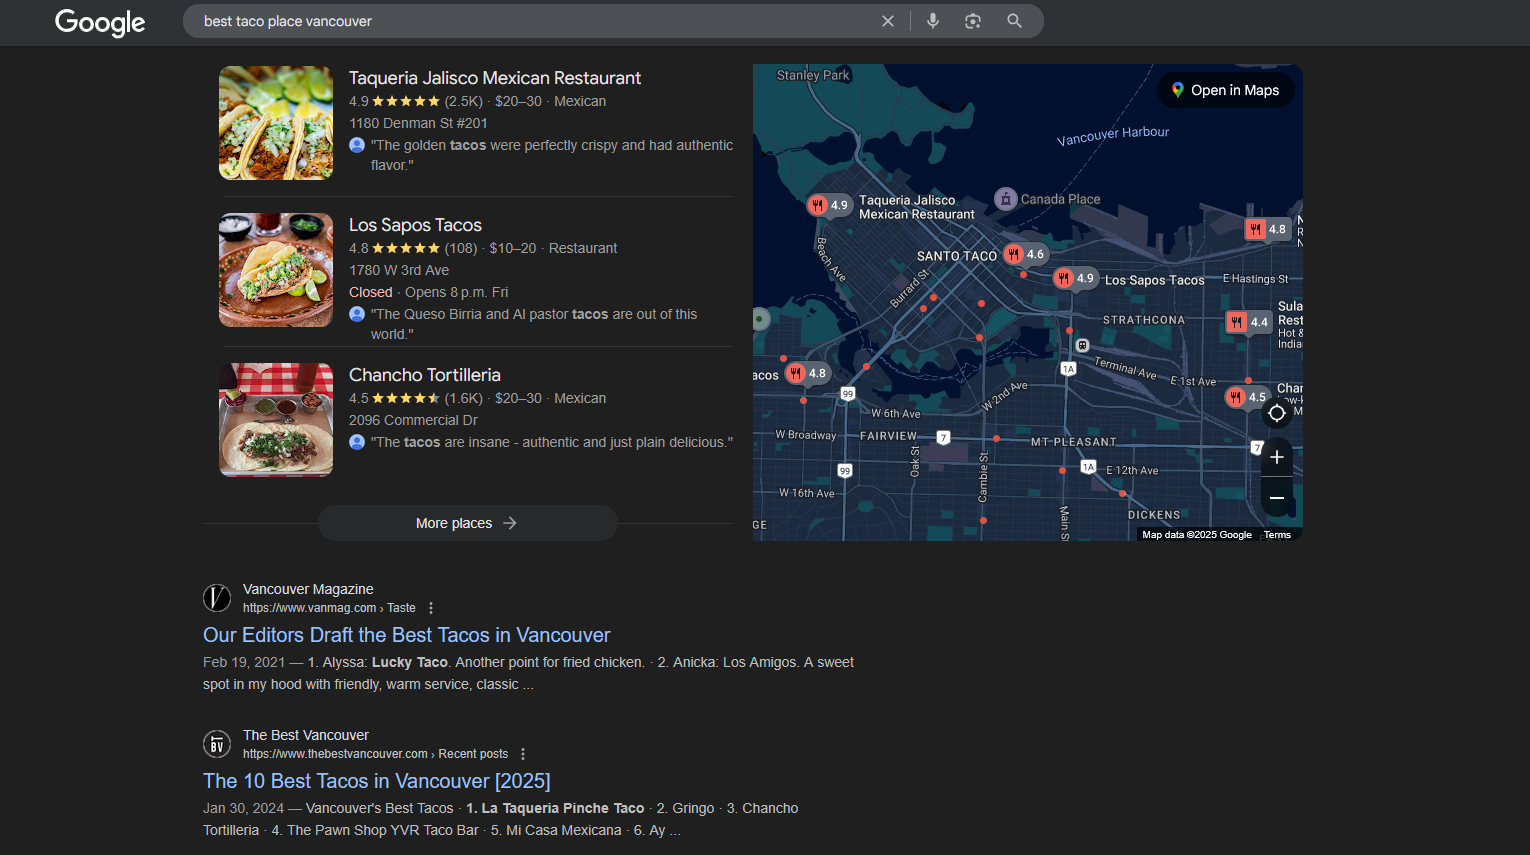This screenshot has width=1530, height=855.
Task: Click the Stanley Park map label
Action: point(813,75)
